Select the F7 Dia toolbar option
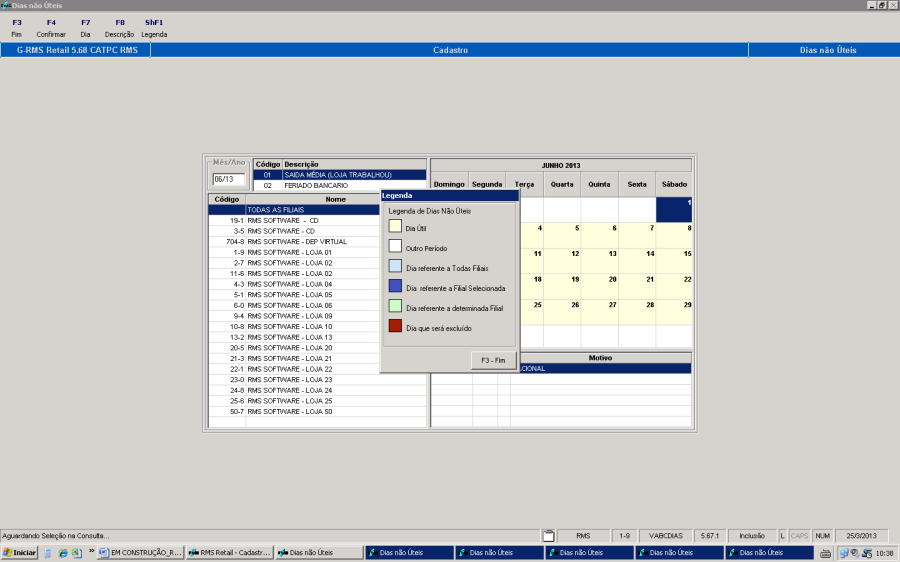 click(86, 28)
